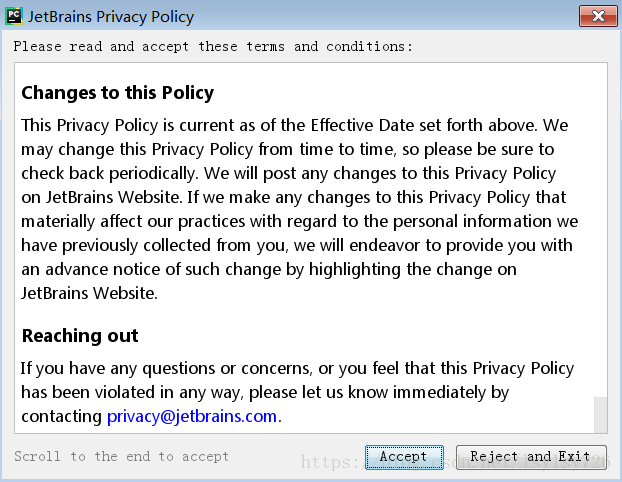Click the policy pane scrollbar thumb
622x482 pixels.
click(x=601, y=415)
